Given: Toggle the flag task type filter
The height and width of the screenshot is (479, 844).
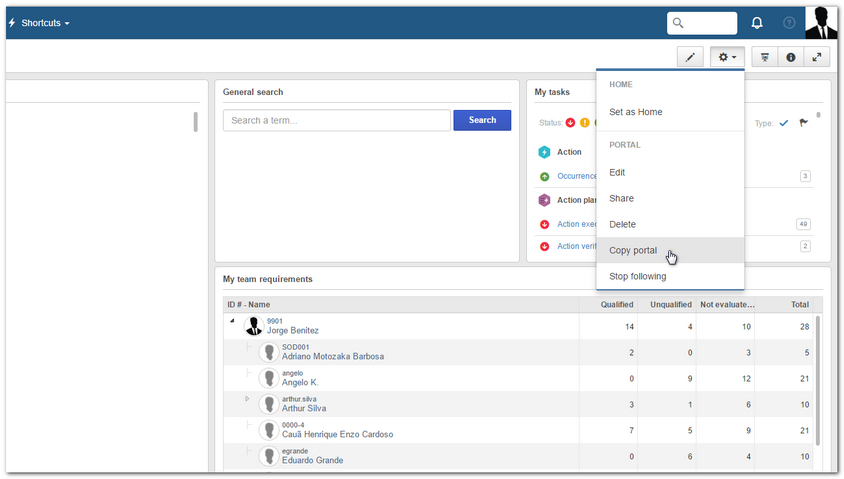Looking at the screenshot, I should pyautogui.click(x=804, y=123).
